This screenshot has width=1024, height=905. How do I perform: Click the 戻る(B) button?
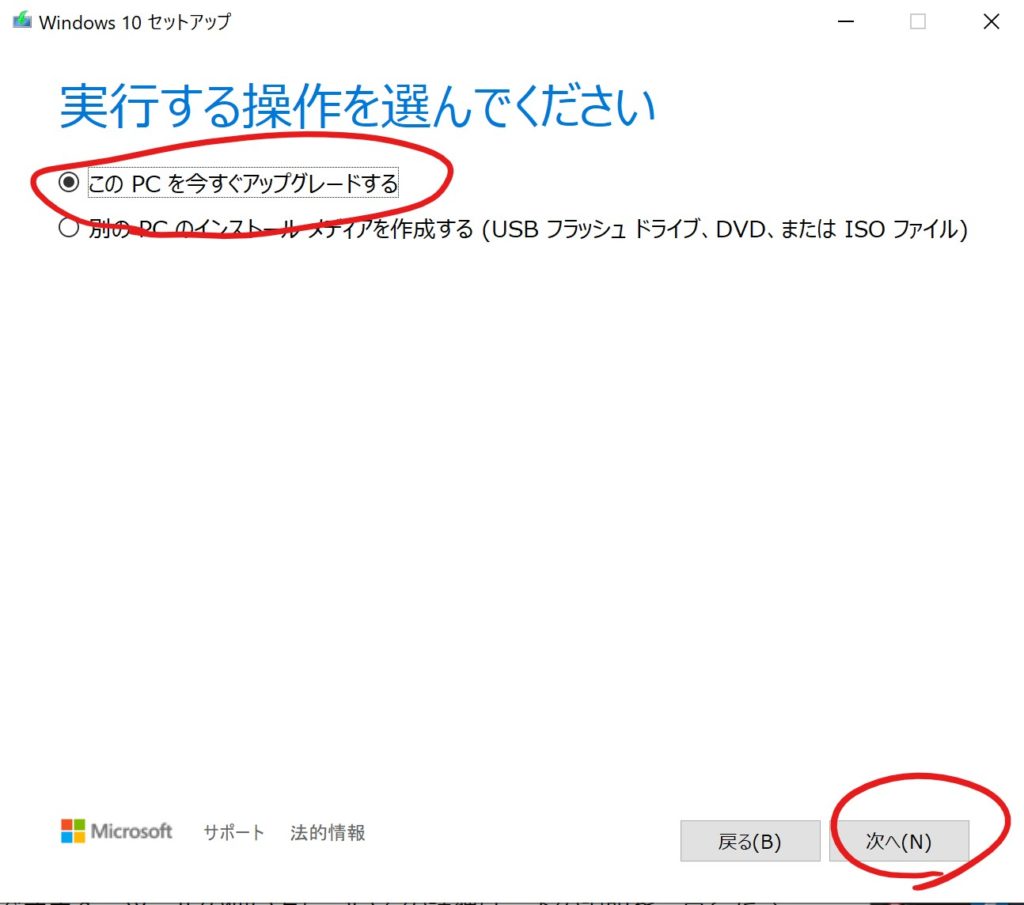click(x=750, y=841)
